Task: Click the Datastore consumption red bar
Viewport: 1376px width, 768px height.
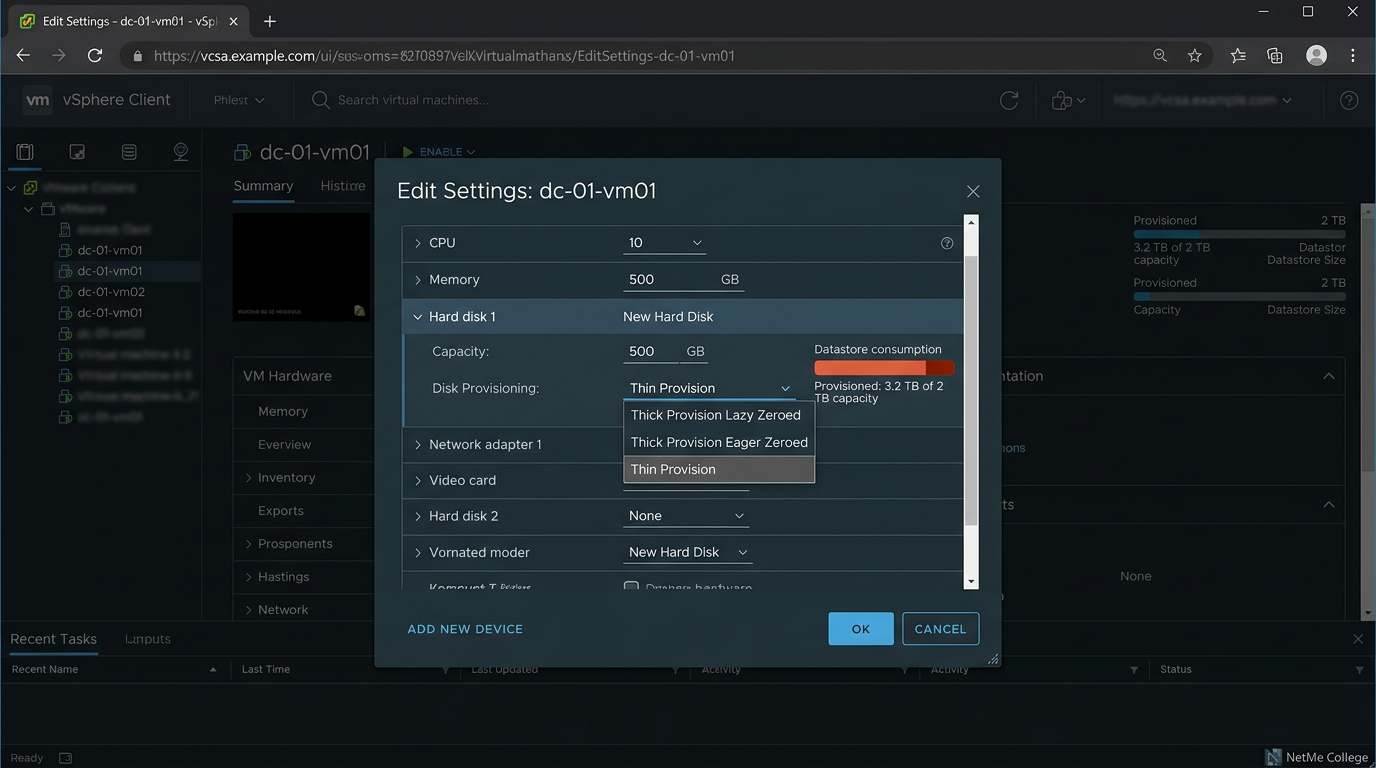Action: click(x=884, y=368)
